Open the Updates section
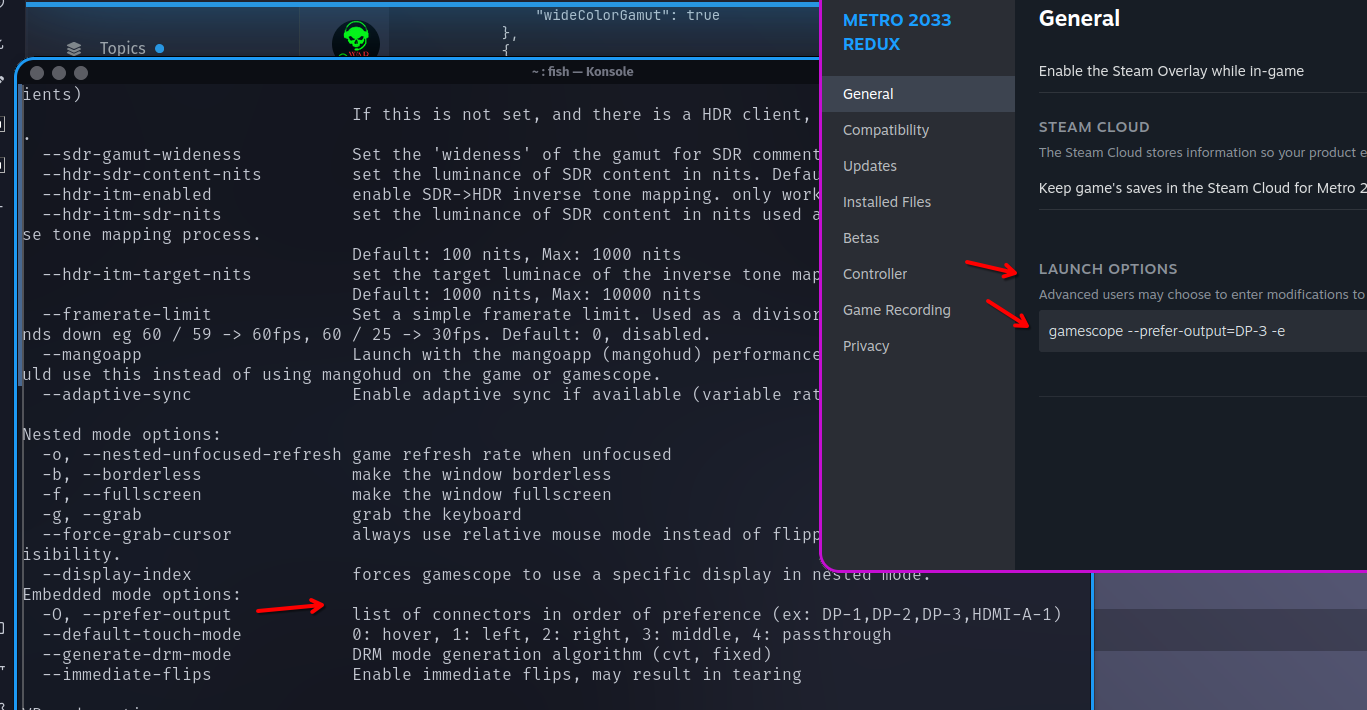Viewport: 1367px width, 710px height. [x=869, y=166]
